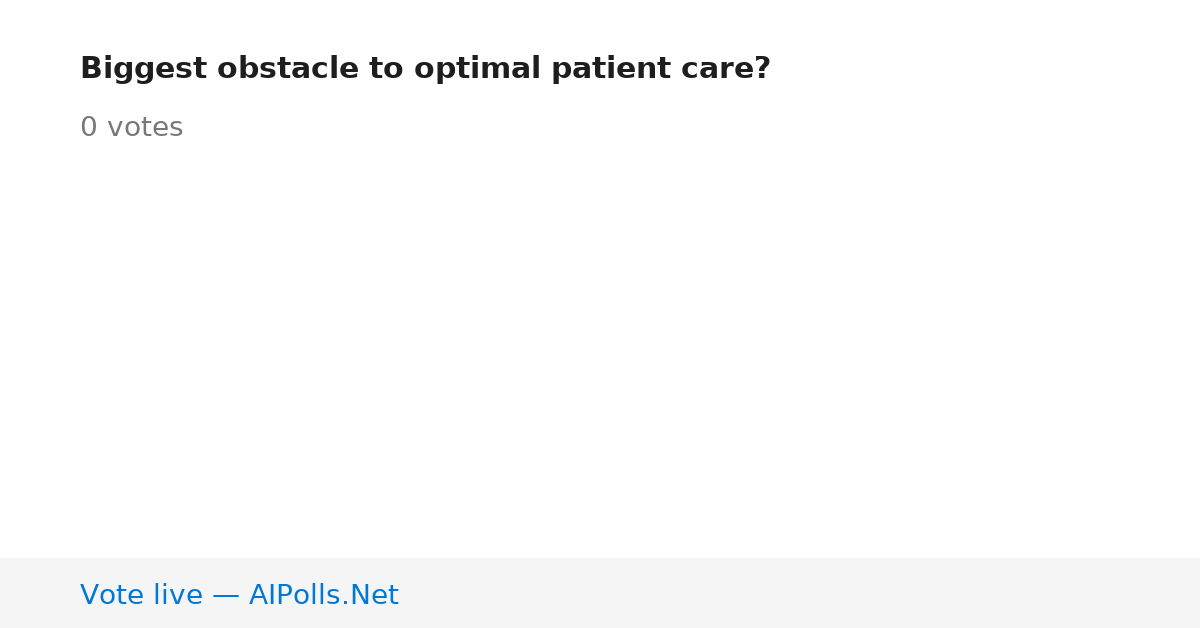Click the dash in the footer link
Image resolution: width=1200 pixels, height=628 pixels.
tap(226, 596)
